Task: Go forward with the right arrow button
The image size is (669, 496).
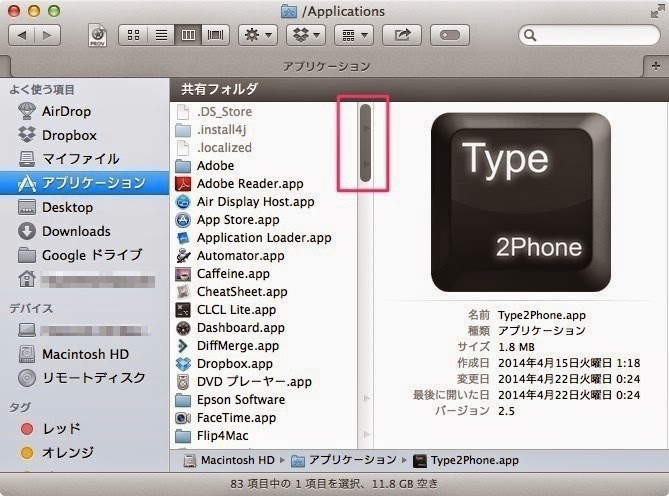Action: tap(47, 35)
